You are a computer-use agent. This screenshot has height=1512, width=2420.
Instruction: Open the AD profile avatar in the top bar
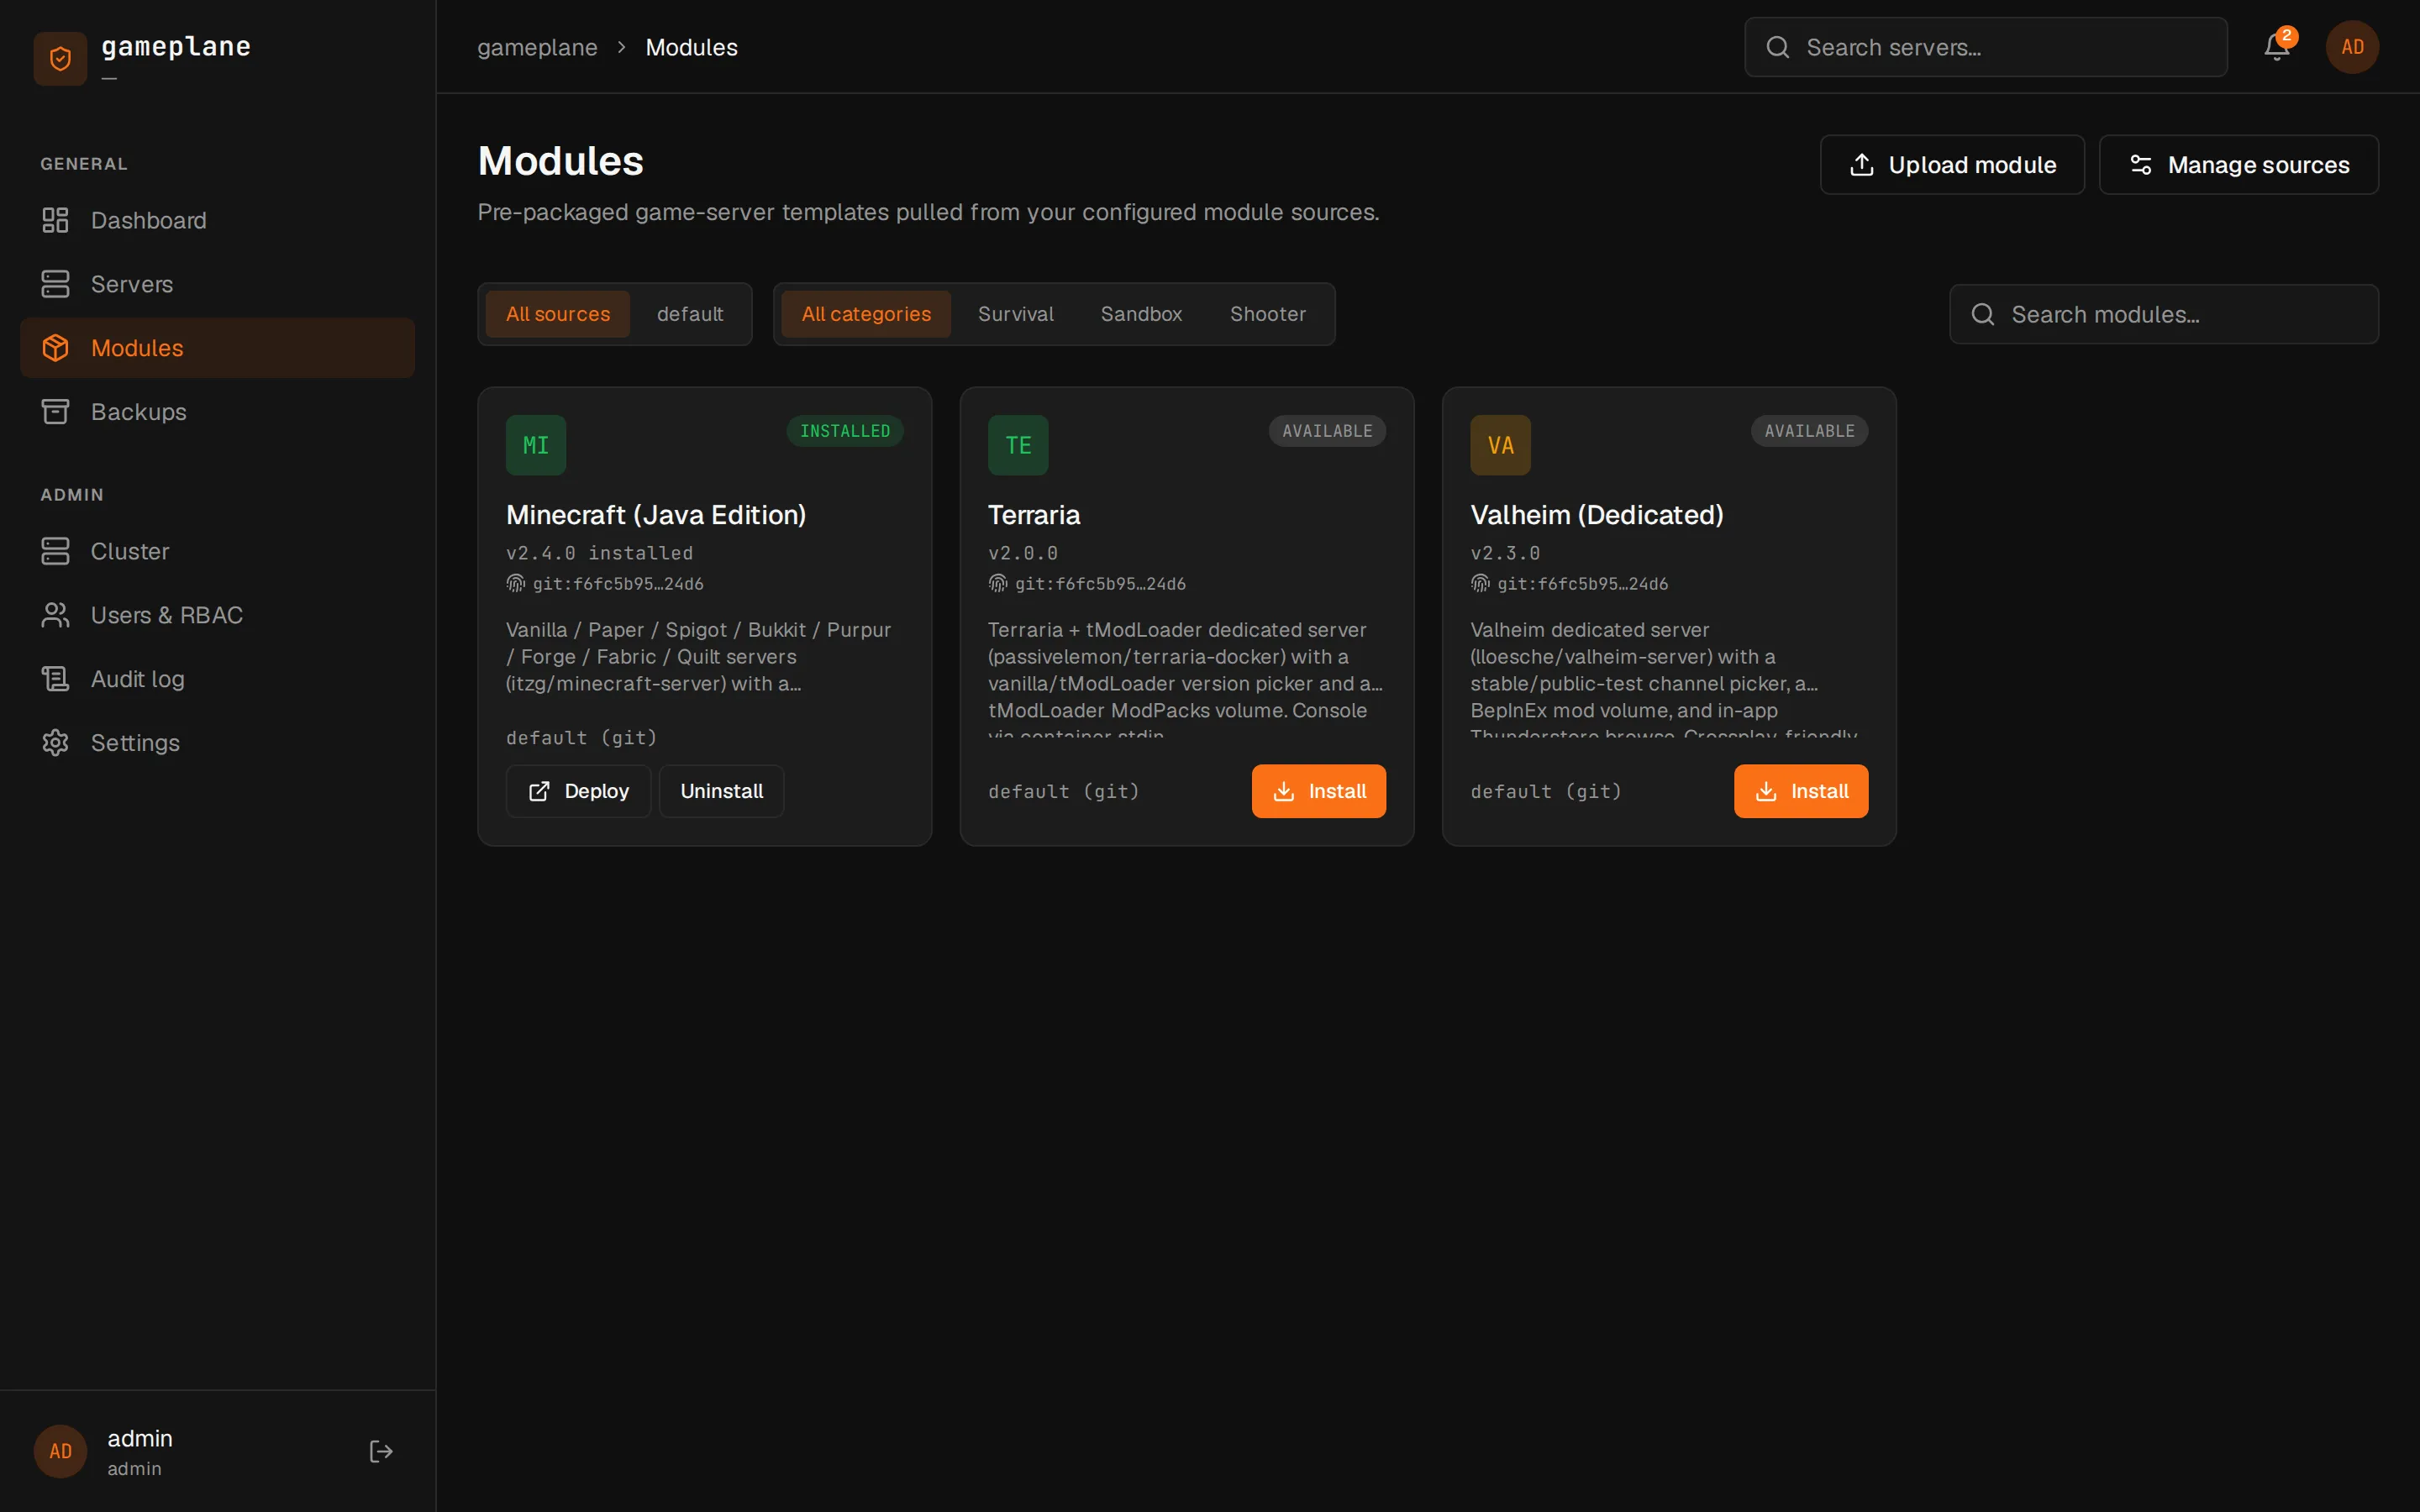2352,47
